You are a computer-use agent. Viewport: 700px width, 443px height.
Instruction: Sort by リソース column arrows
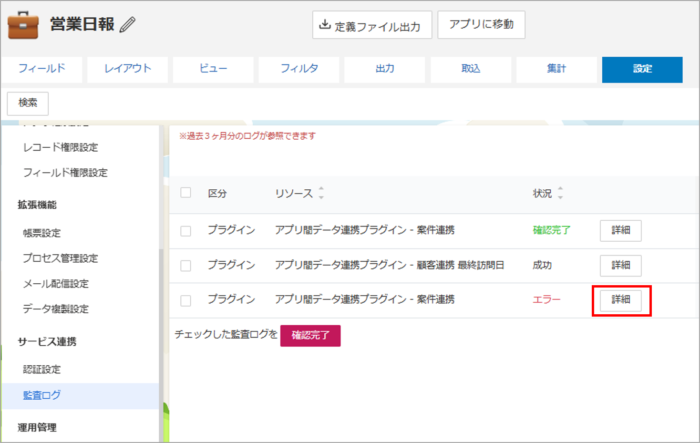point(321,193)
